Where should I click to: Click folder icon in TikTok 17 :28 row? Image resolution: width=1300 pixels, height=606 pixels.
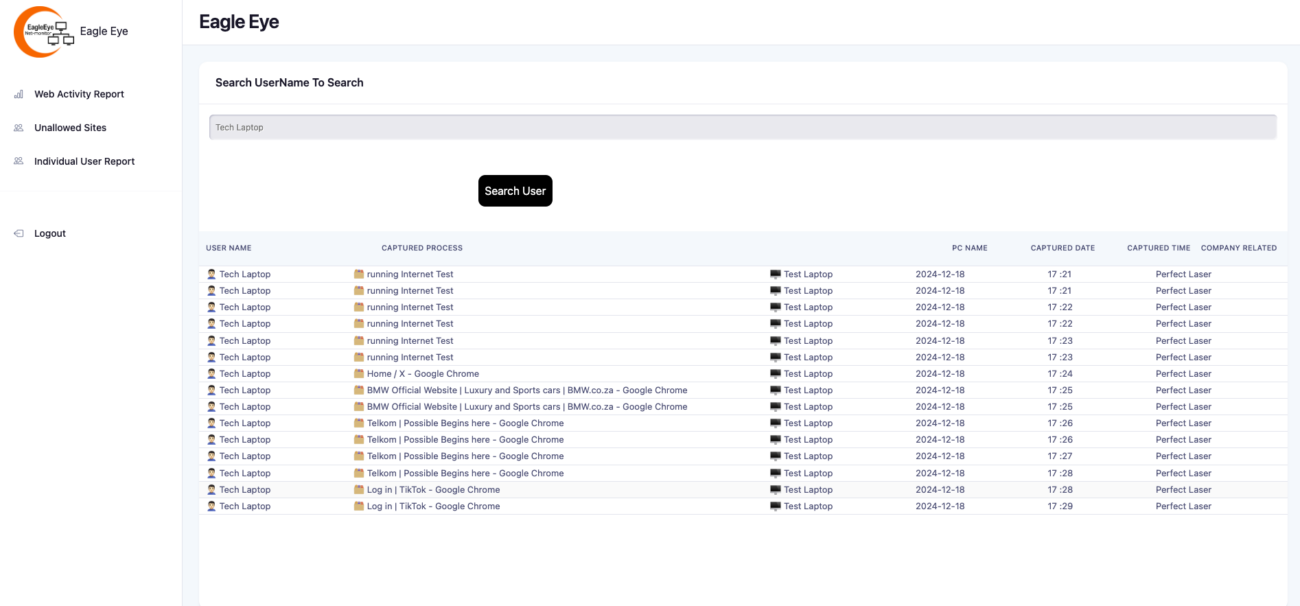coord(359,490)
